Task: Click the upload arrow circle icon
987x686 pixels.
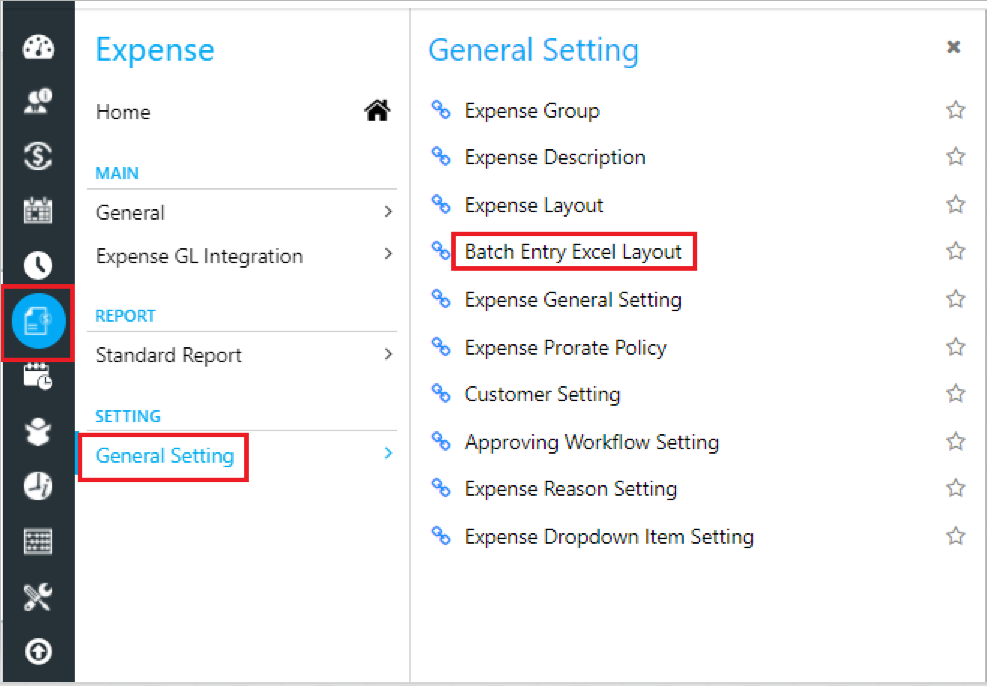Action: pos(38,652)
